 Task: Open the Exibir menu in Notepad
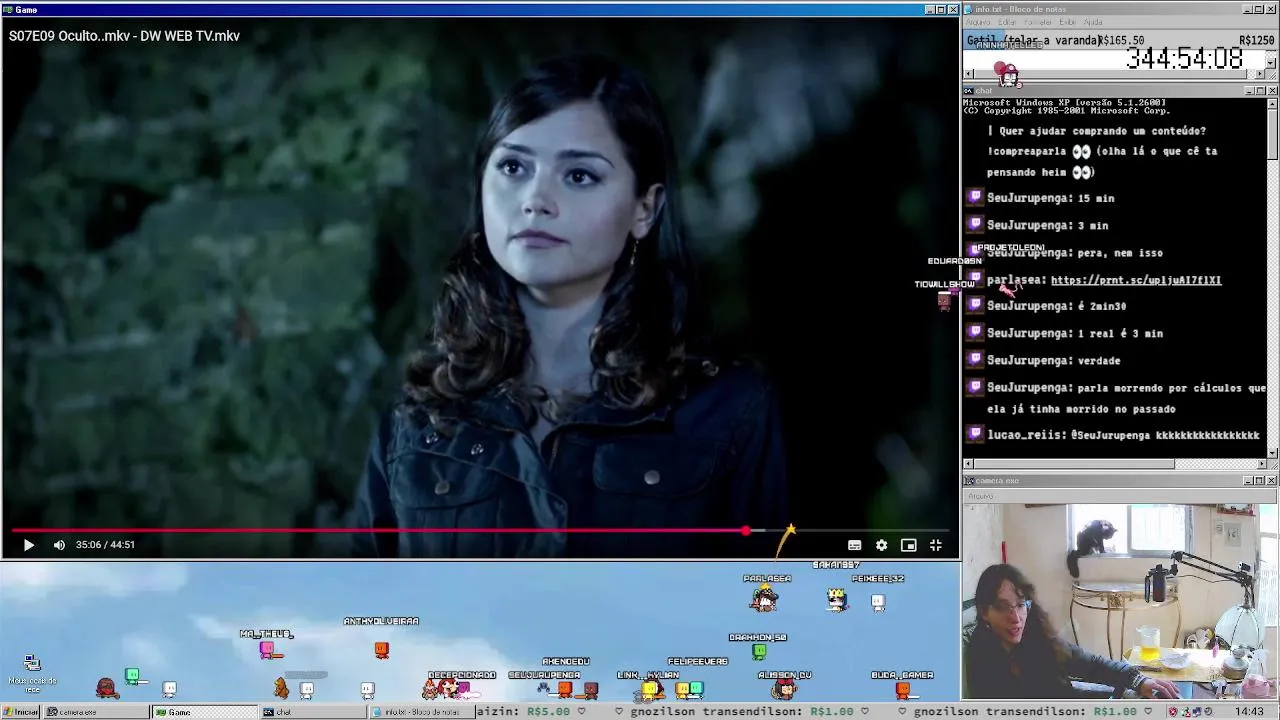[1067, 22]
